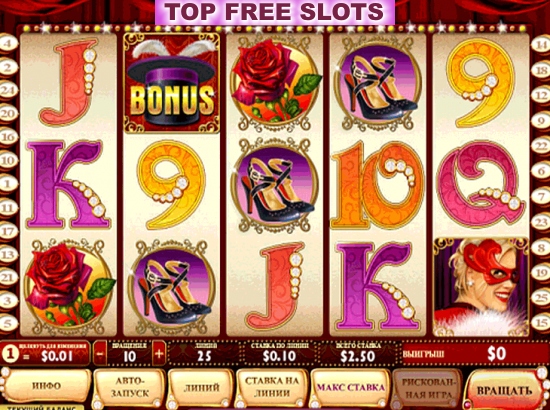This screenshot has height=410, width=550.
Task: Click СТАВКА НА ЛИНИИ bet button
Action: coord(272,387)
